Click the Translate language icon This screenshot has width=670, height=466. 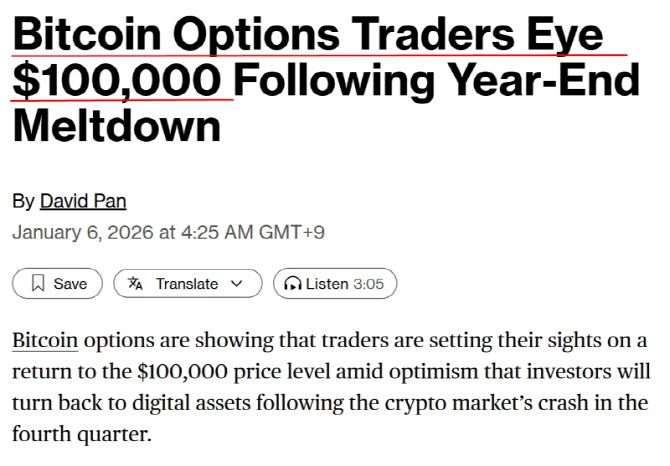[x=136, y=284]
